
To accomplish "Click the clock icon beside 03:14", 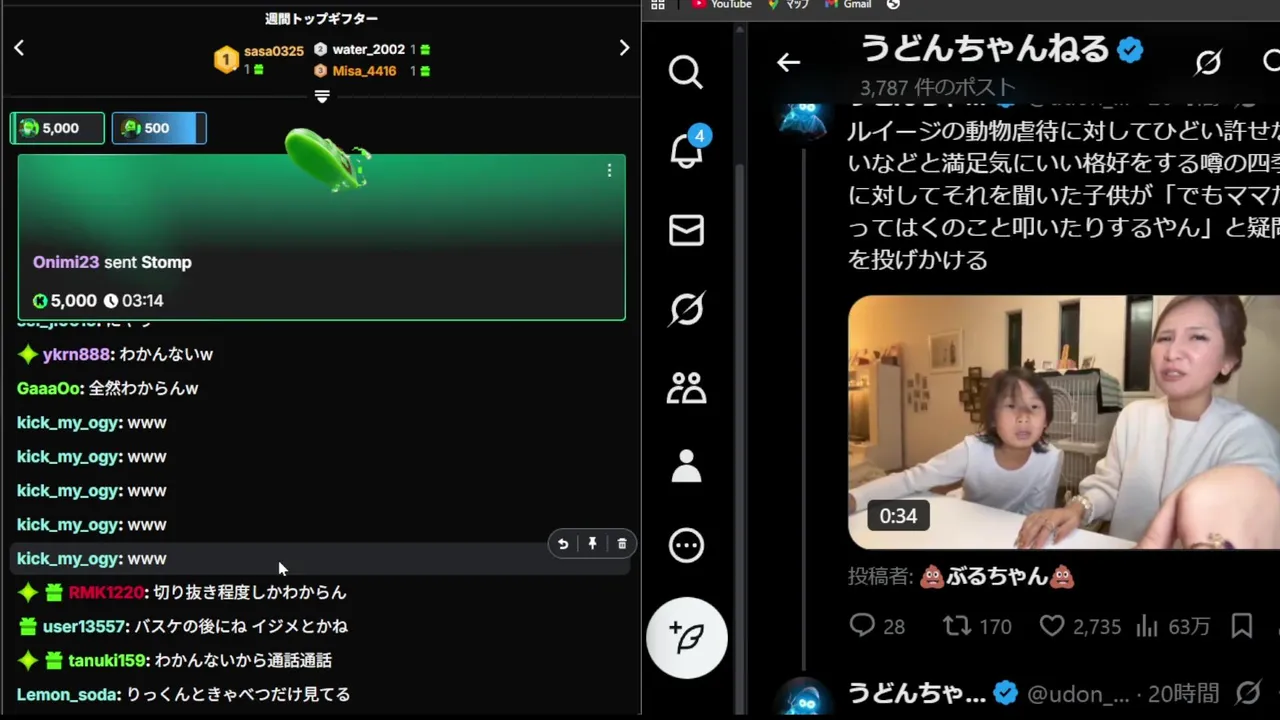I will pyautogui.click(x=111, y=300).
